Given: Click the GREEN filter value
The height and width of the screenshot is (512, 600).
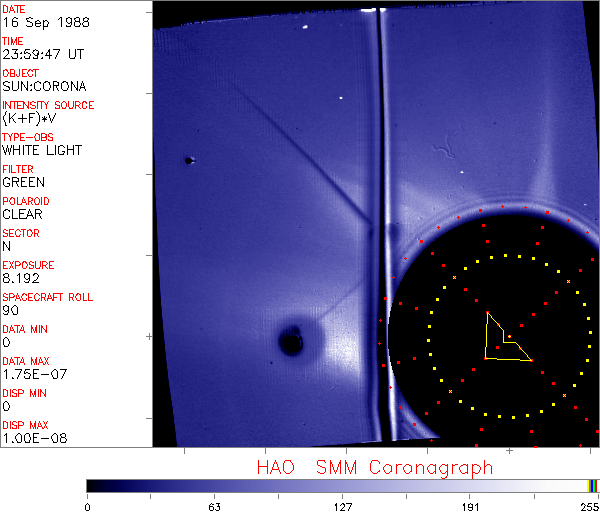Looking at the screenshot, I should pos(23,182).
